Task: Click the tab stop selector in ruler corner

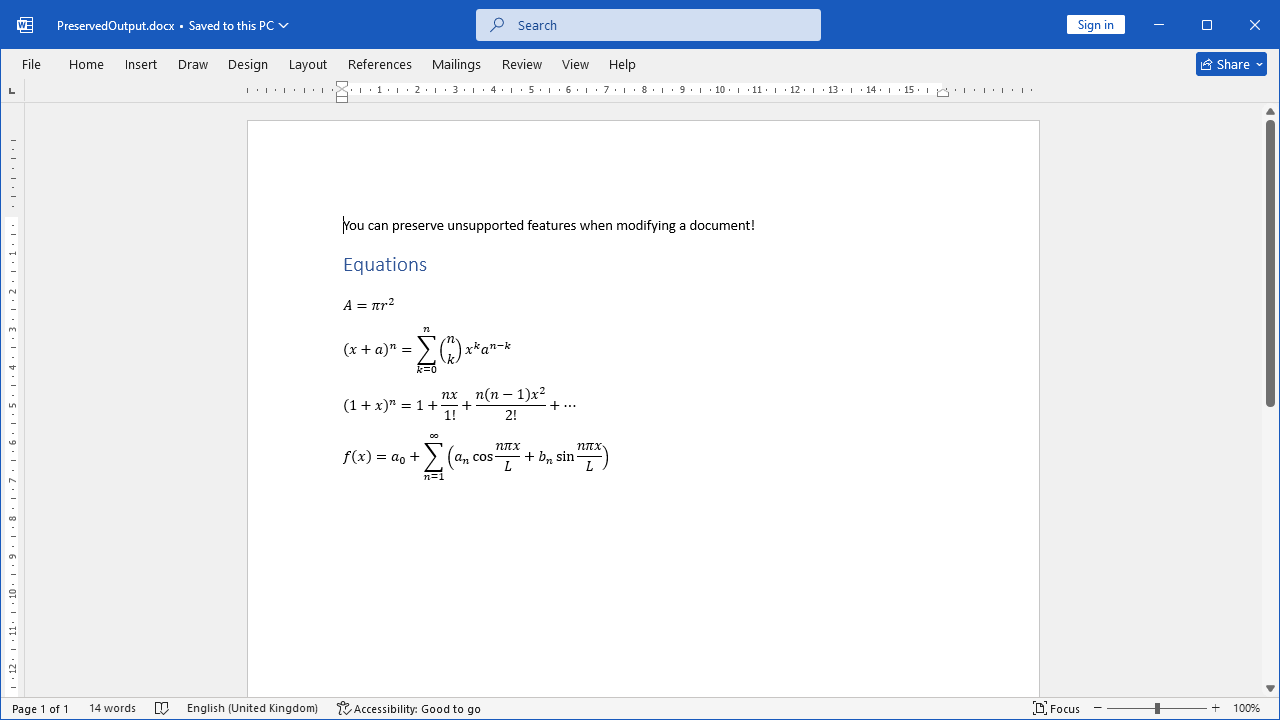Action: (12, 91)
